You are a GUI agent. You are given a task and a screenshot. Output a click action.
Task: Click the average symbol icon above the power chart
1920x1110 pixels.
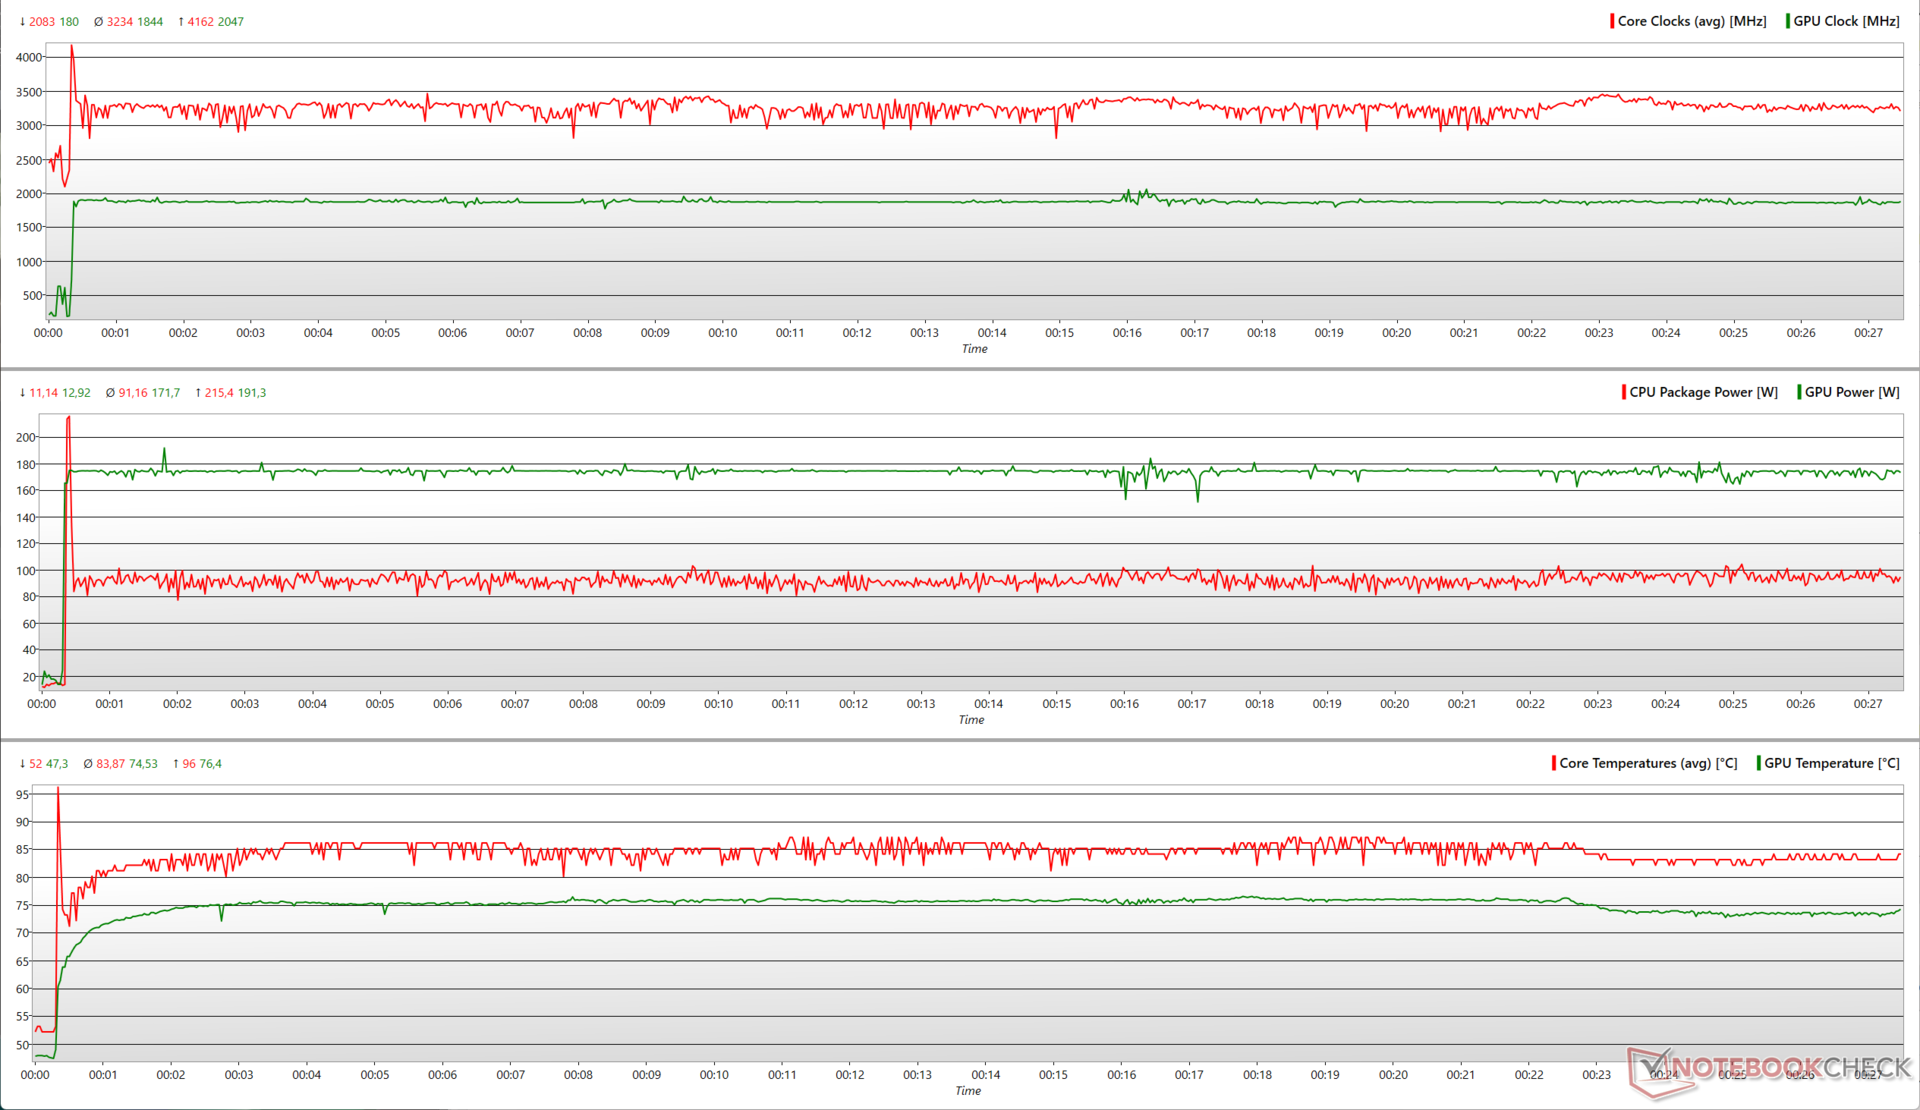tap(110, 393)
